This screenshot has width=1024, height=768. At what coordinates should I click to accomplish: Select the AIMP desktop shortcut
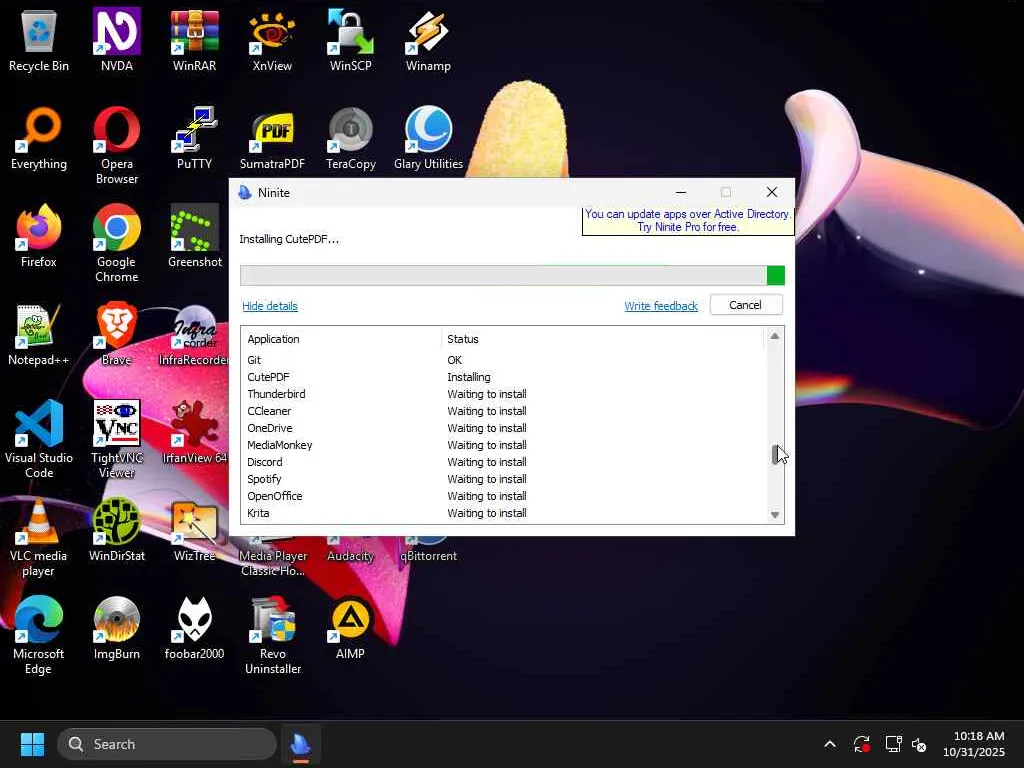pyautogui.click(x=350, y=628)
